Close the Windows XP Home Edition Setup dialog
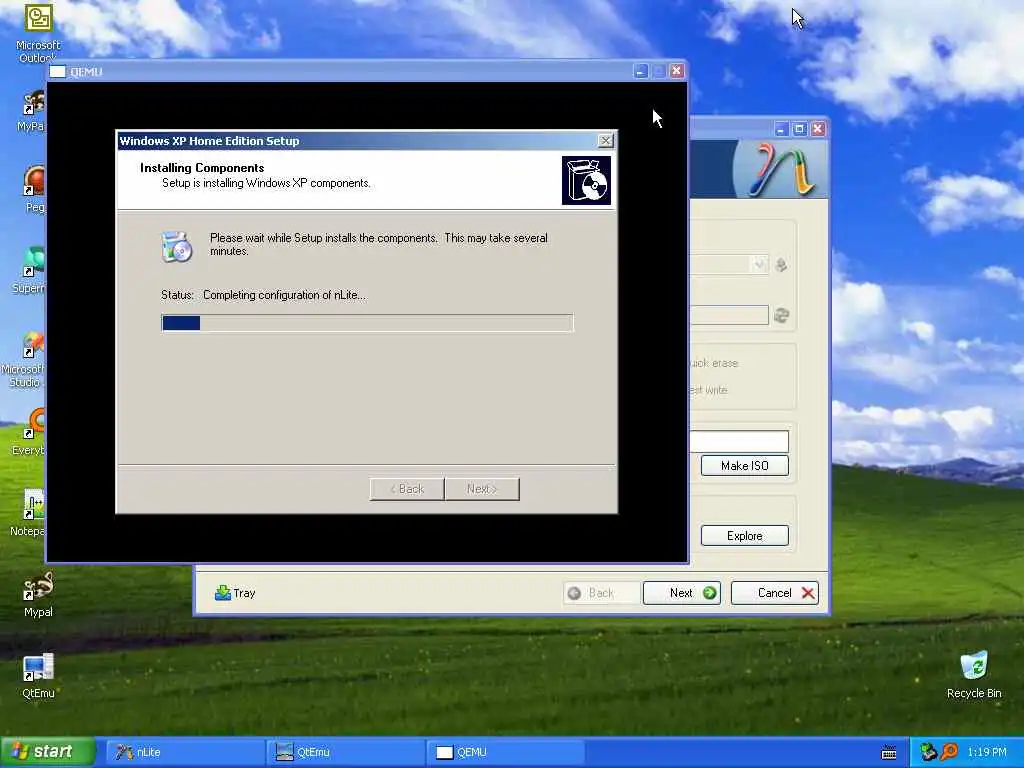The width and height of the screenshot is (1024, 768). coord(605,140)
